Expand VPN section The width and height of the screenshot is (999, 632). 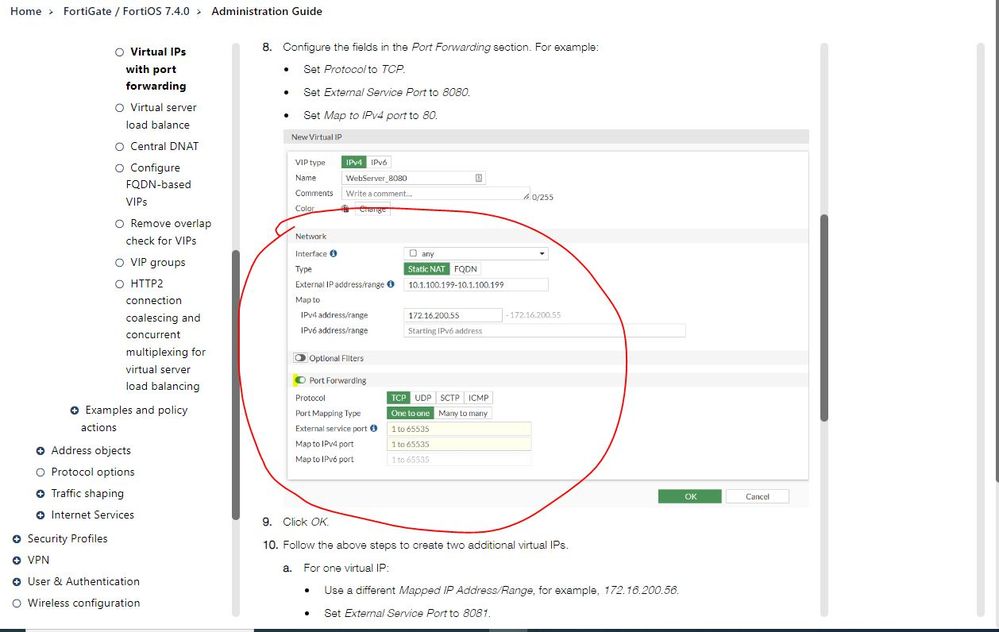[17, 560]
